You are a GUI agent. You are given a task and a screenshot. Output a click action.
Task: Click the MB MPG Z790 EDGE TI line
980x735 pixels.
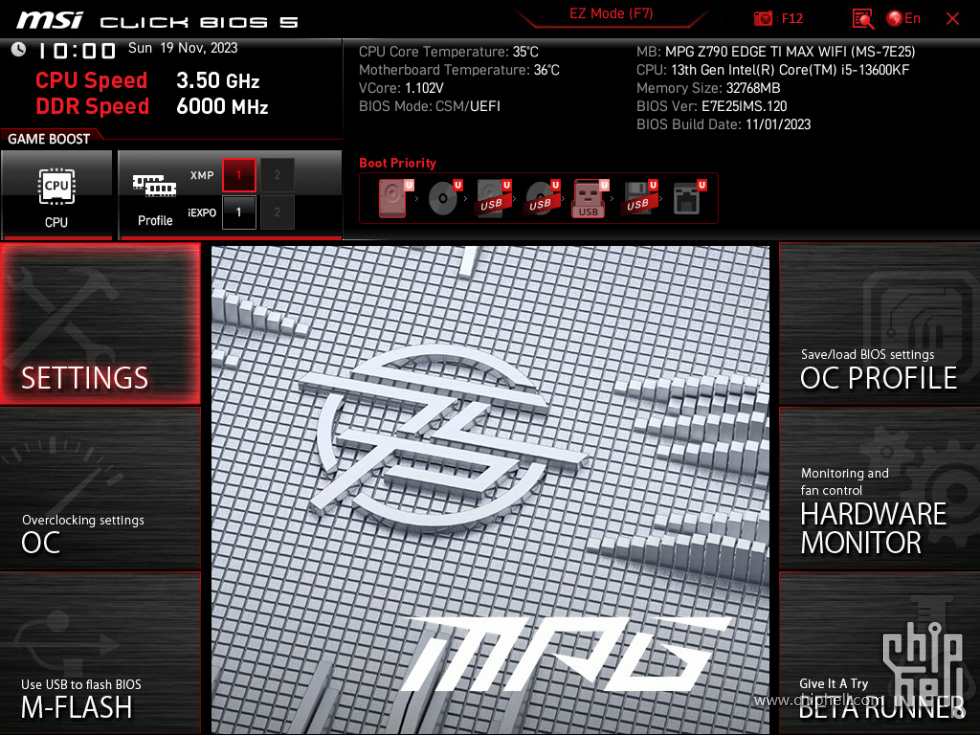coord(775,52)
